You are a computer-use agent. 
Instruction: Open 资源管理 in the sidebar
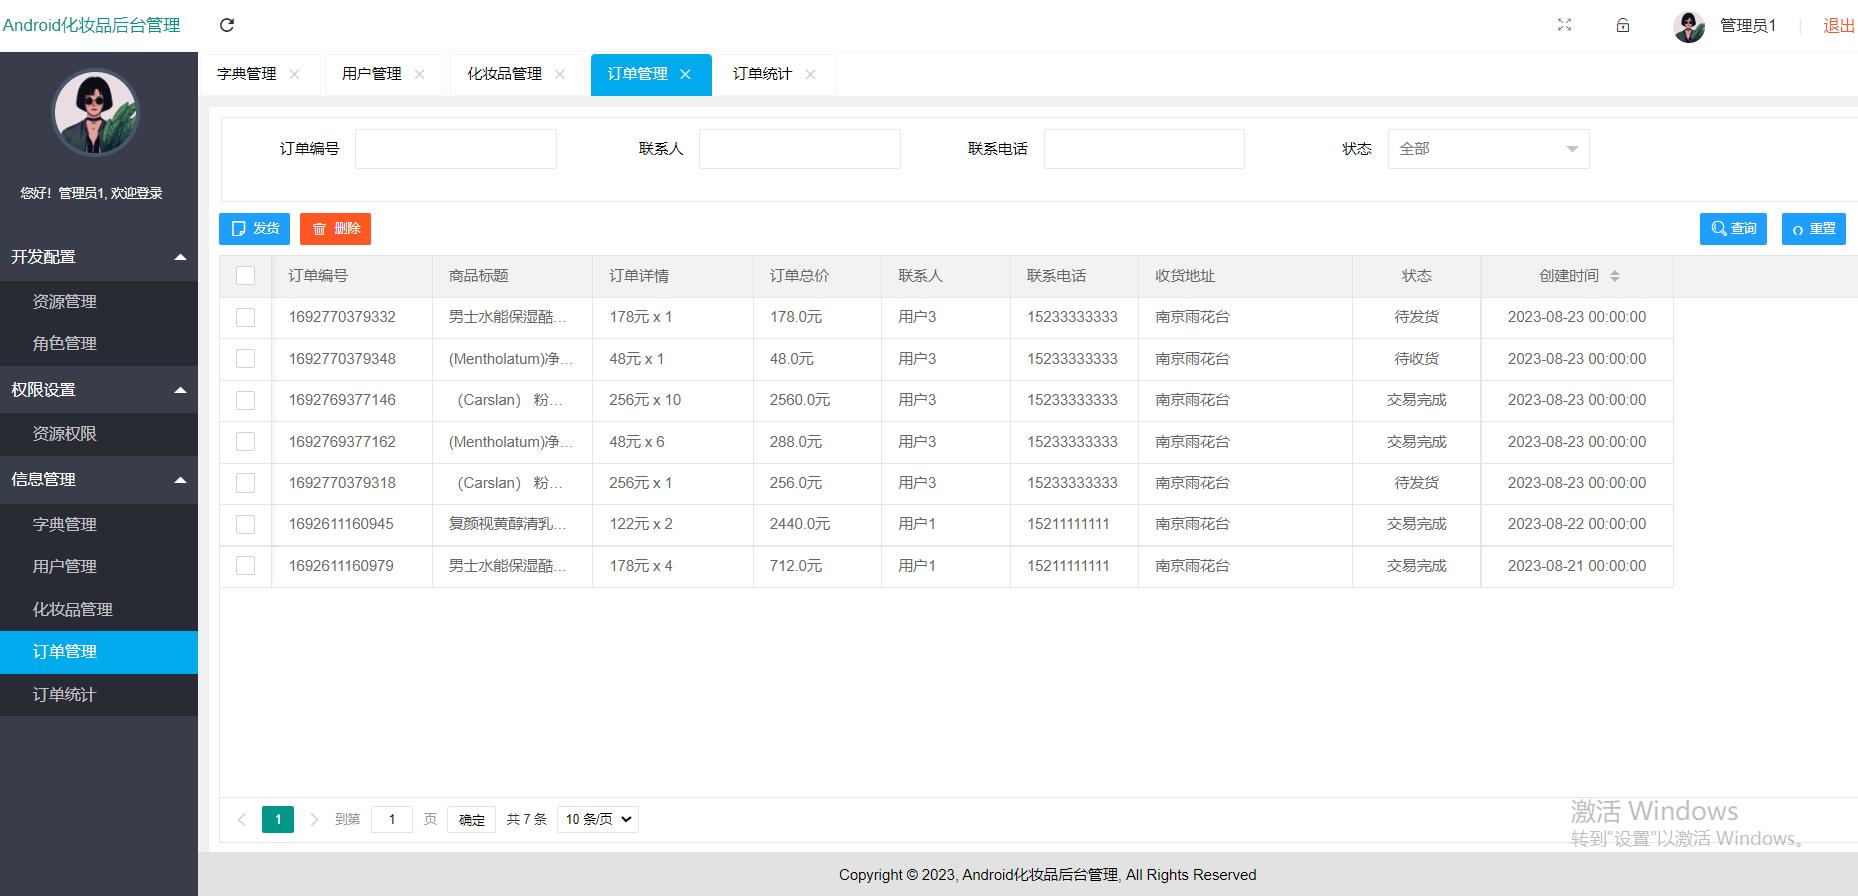[99, 302]
